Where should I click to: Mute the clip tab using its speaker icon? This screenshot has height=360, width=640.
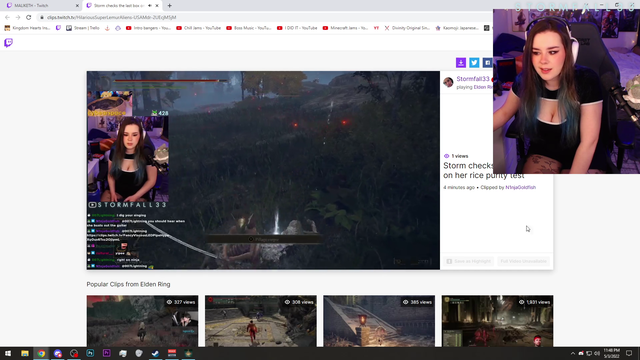pos(150,6)
